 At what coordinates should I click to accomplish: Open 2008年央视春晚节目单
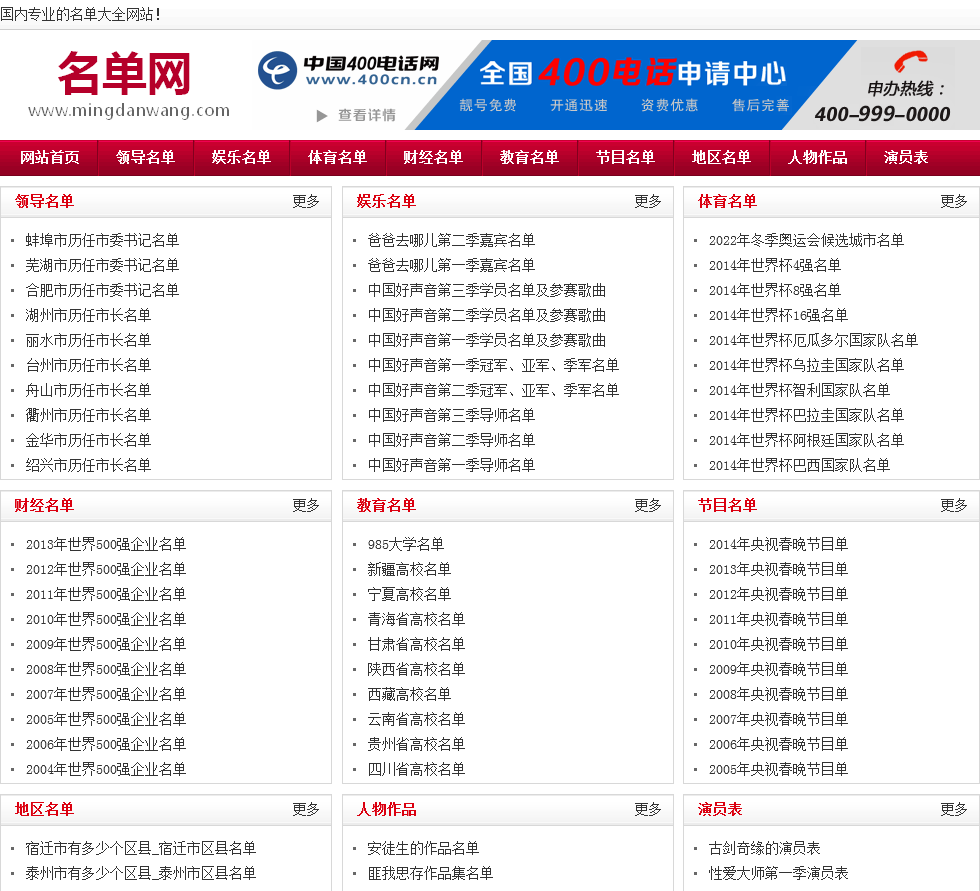pyautogui.click(x=778, y=695)
